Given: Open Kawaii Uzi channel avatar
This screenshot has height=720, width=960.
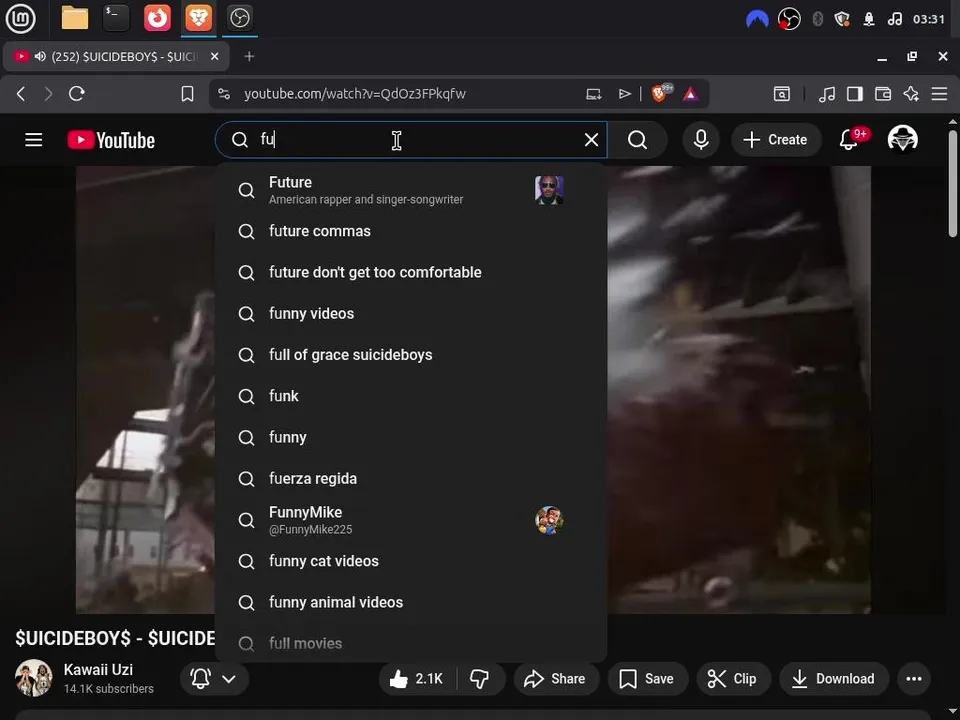Looking at the screenshot, I should pos(34,678).
